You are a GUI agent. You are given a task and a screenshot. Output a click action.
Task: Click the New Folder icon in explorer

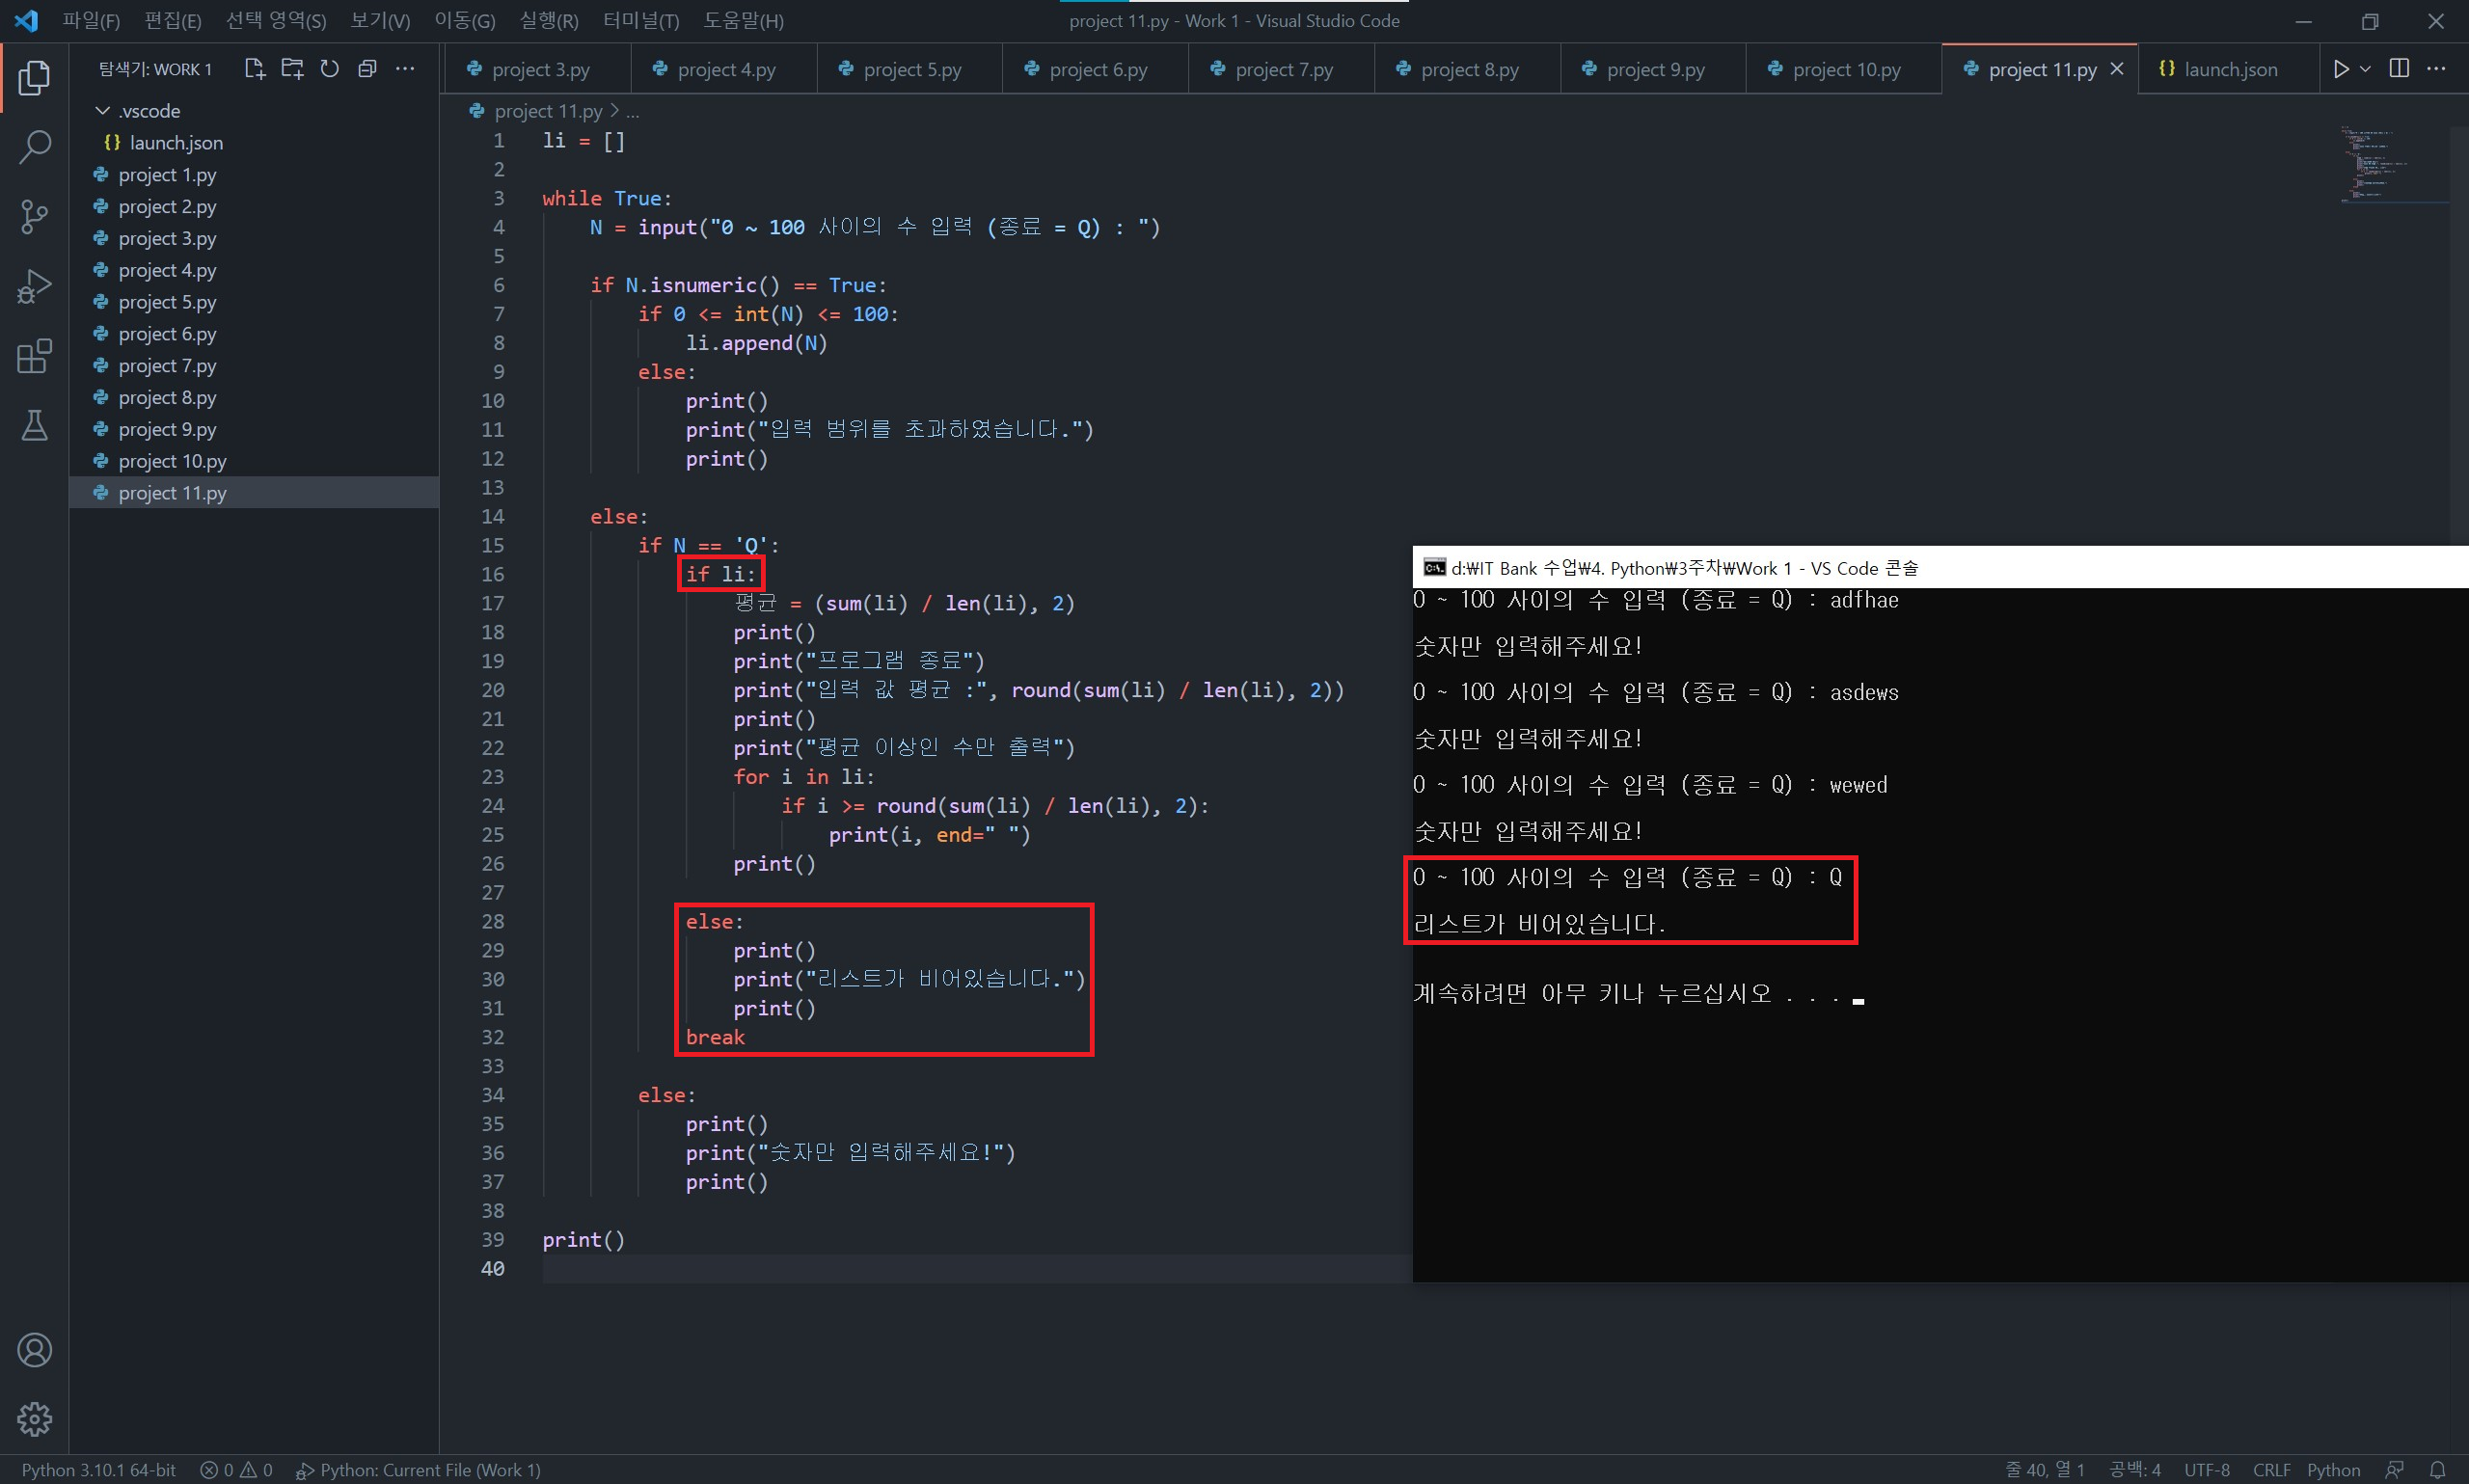(x=292, y=69)
